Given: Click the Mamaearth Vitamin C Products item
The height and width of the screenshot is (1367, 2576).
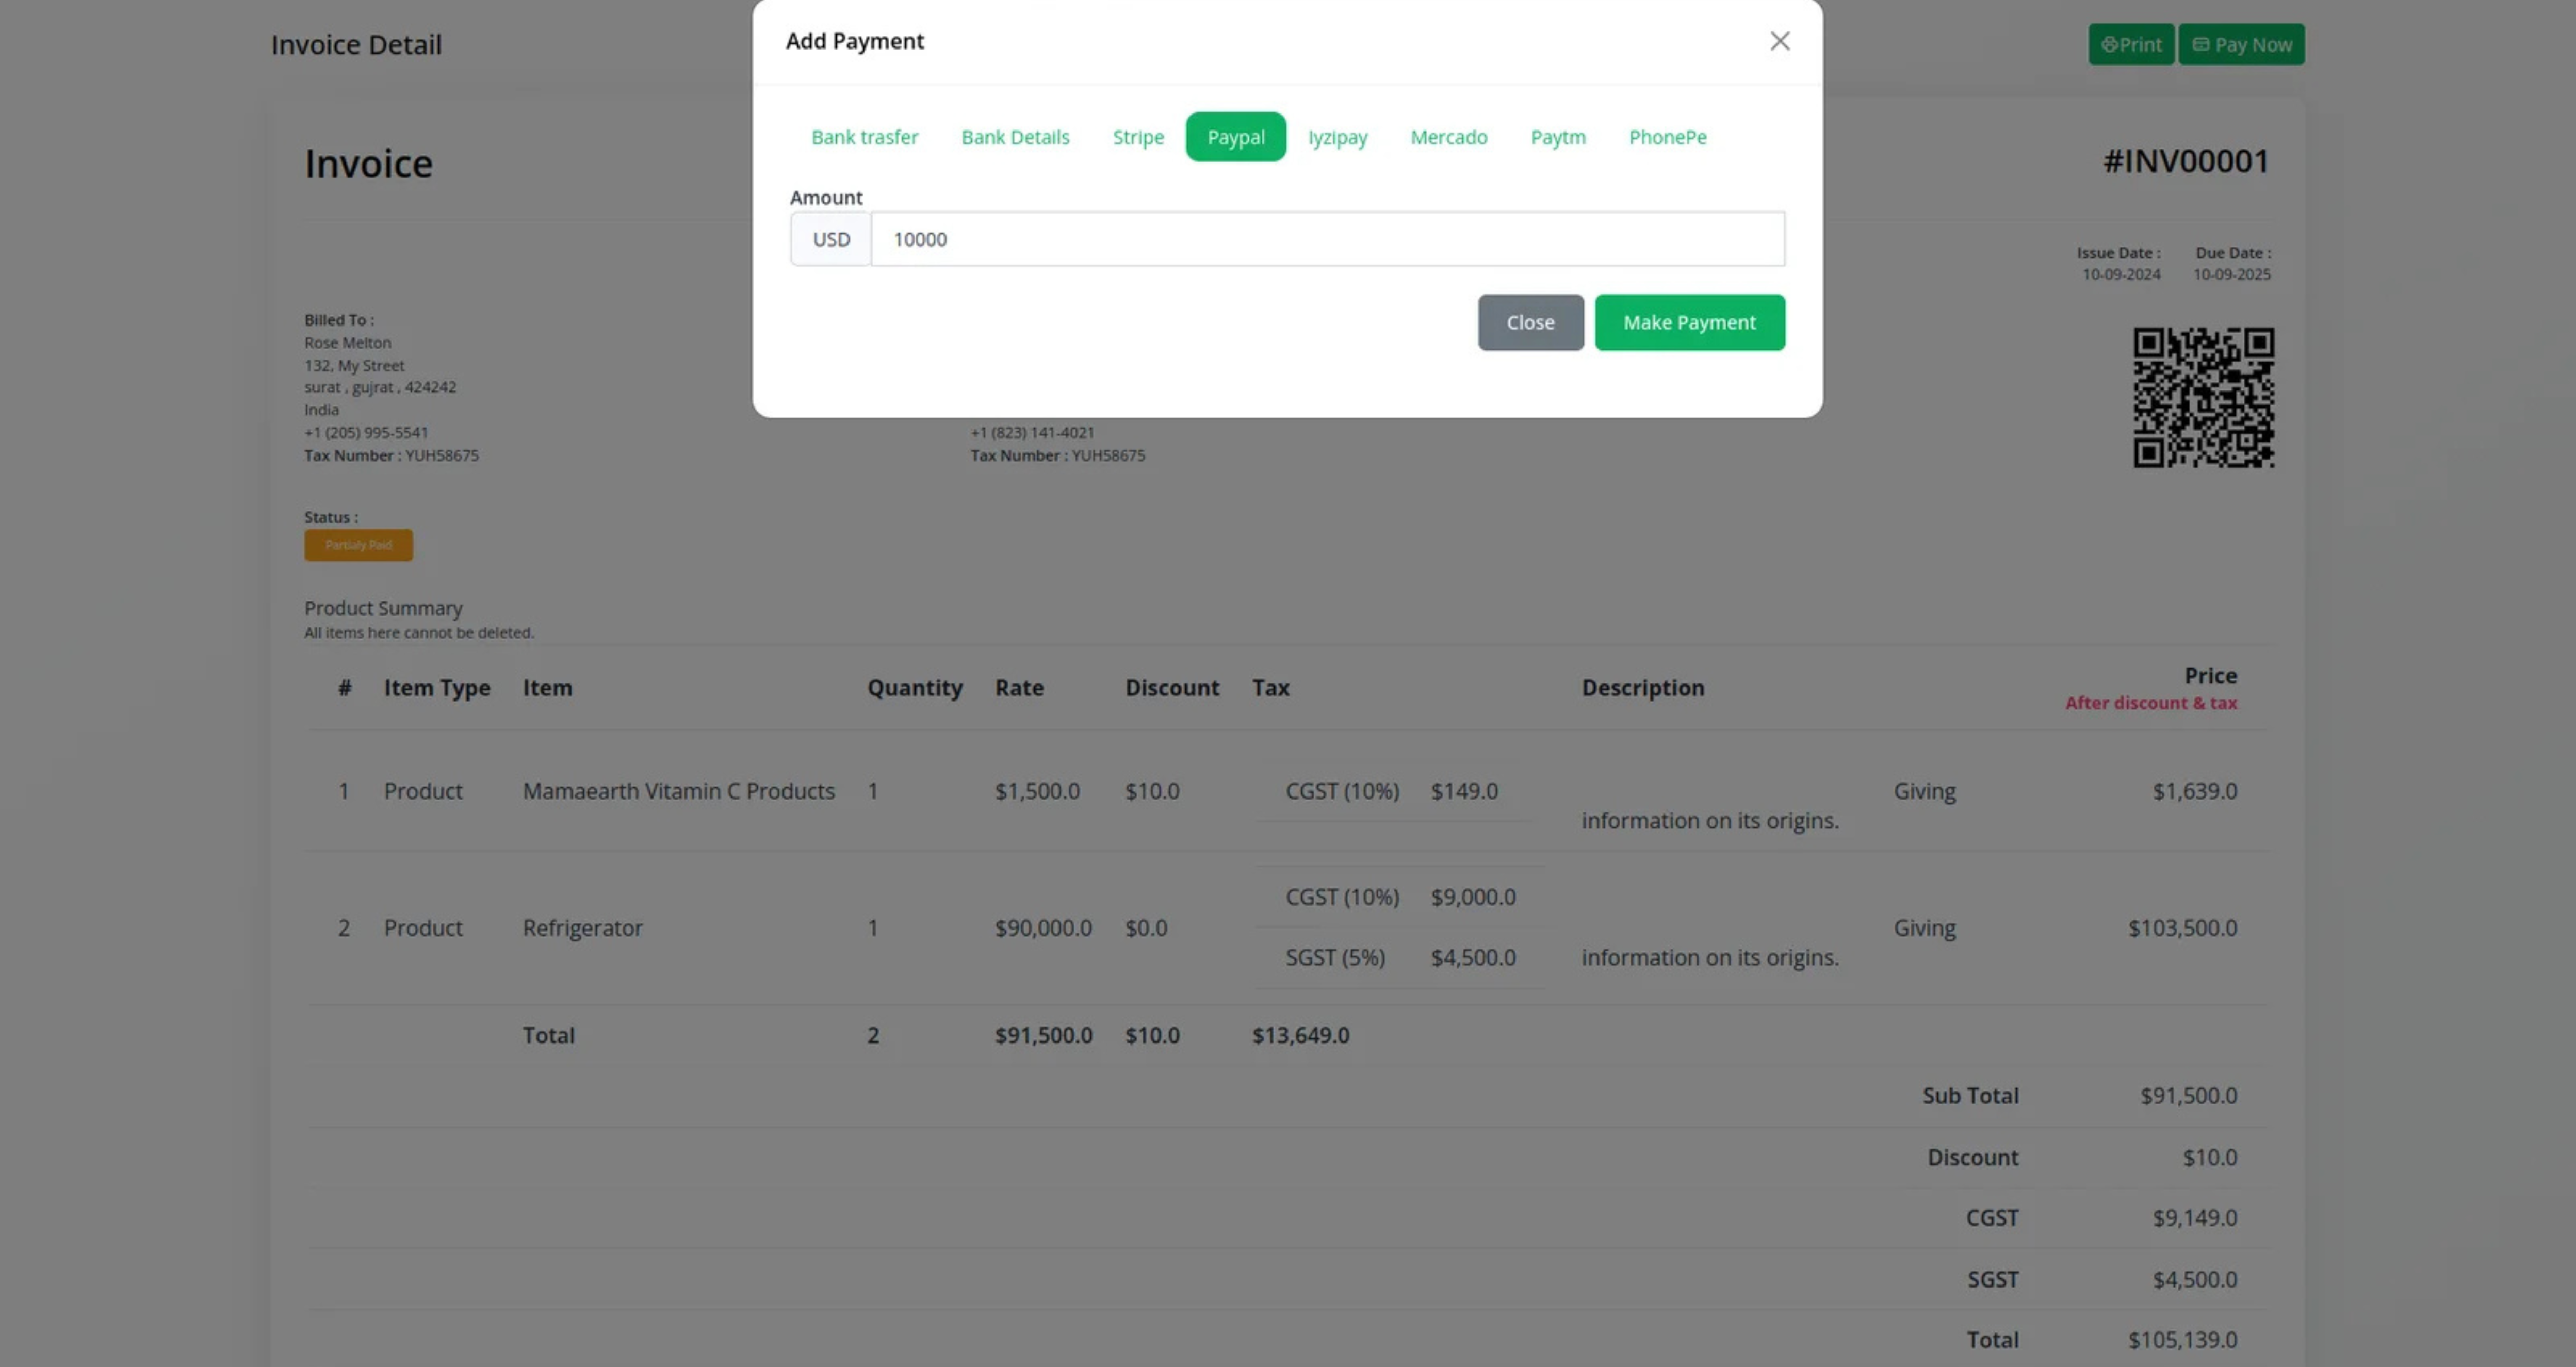Looking at the screenshot, I should click(x=678, y=791).
